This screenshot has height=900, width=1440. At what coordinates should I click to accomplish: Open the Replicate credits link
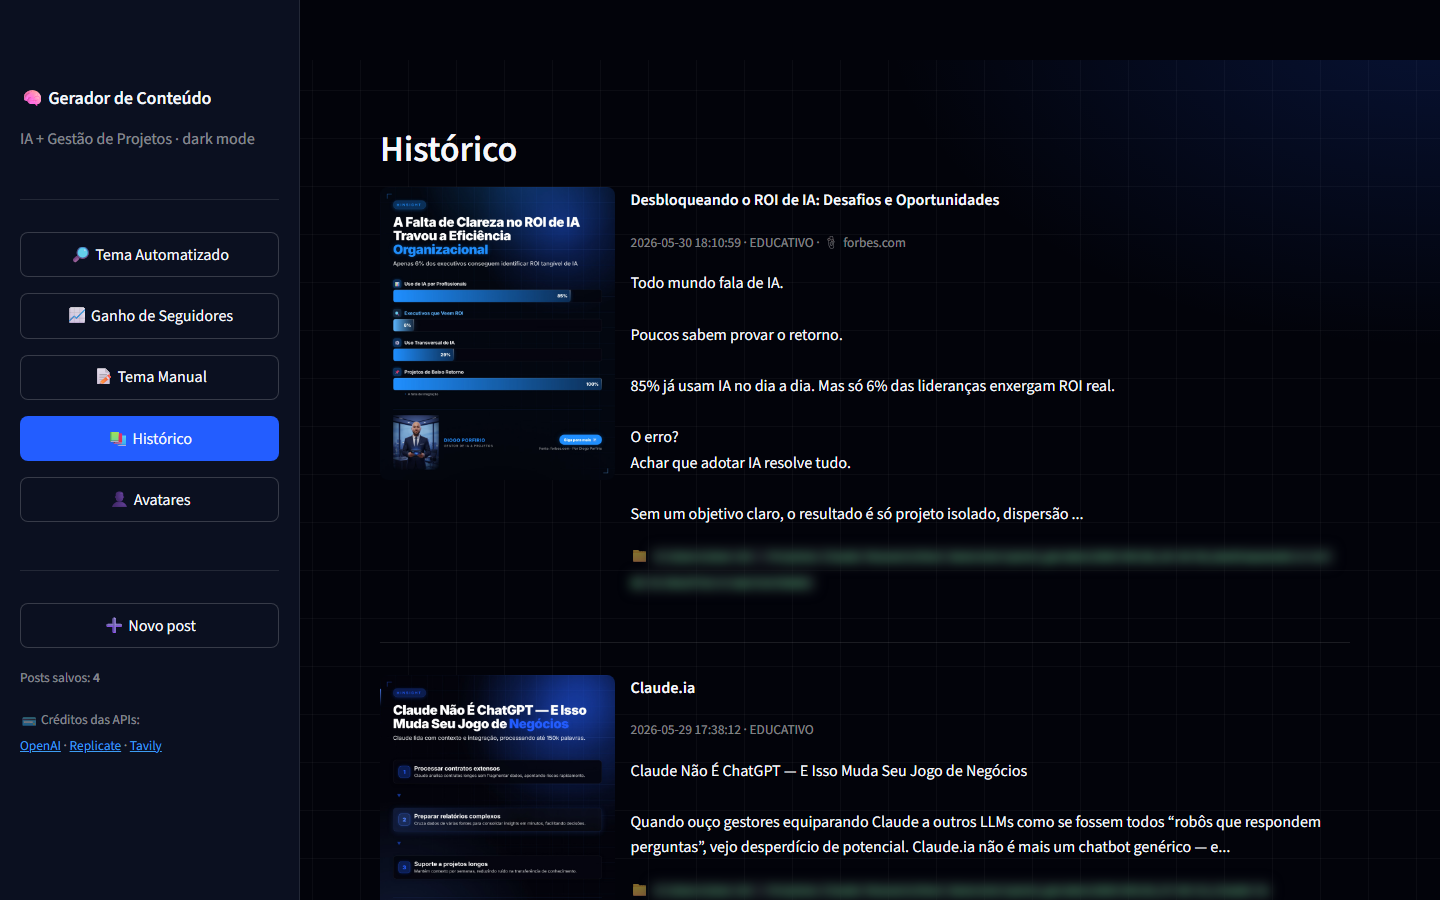pos(95,746)
